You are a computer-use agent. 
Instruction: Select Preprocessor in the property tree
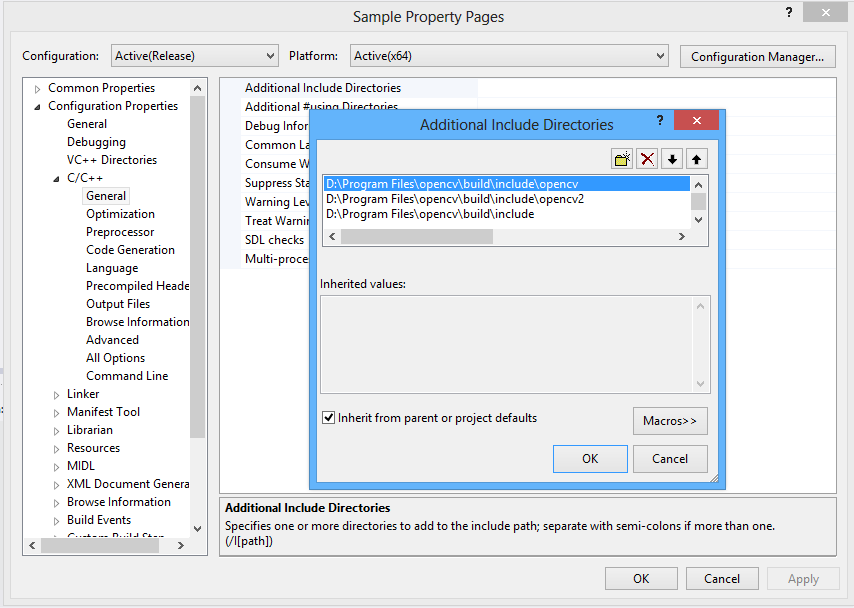[120, 232]
